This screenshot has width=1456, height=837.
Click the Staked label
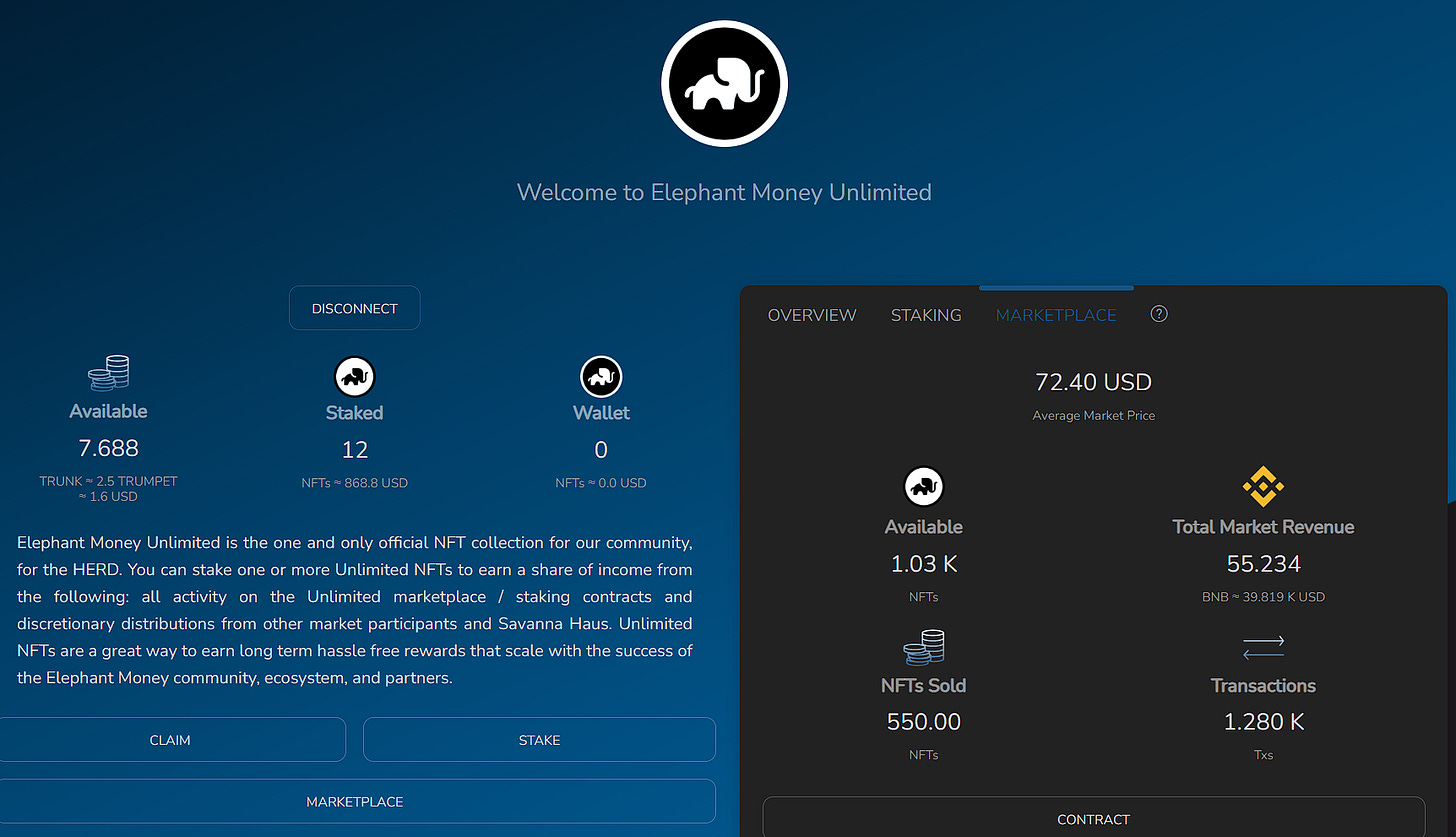pyautogui.click(x=354, y=412)
